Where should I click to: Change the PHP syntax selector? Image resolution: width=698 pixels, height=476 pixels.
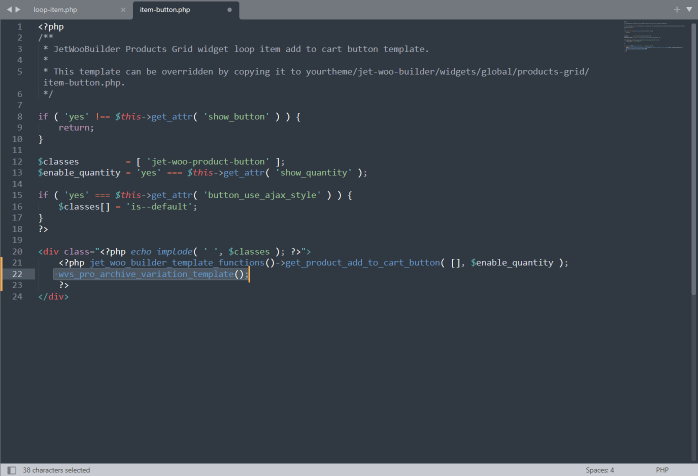pos(662,470)
